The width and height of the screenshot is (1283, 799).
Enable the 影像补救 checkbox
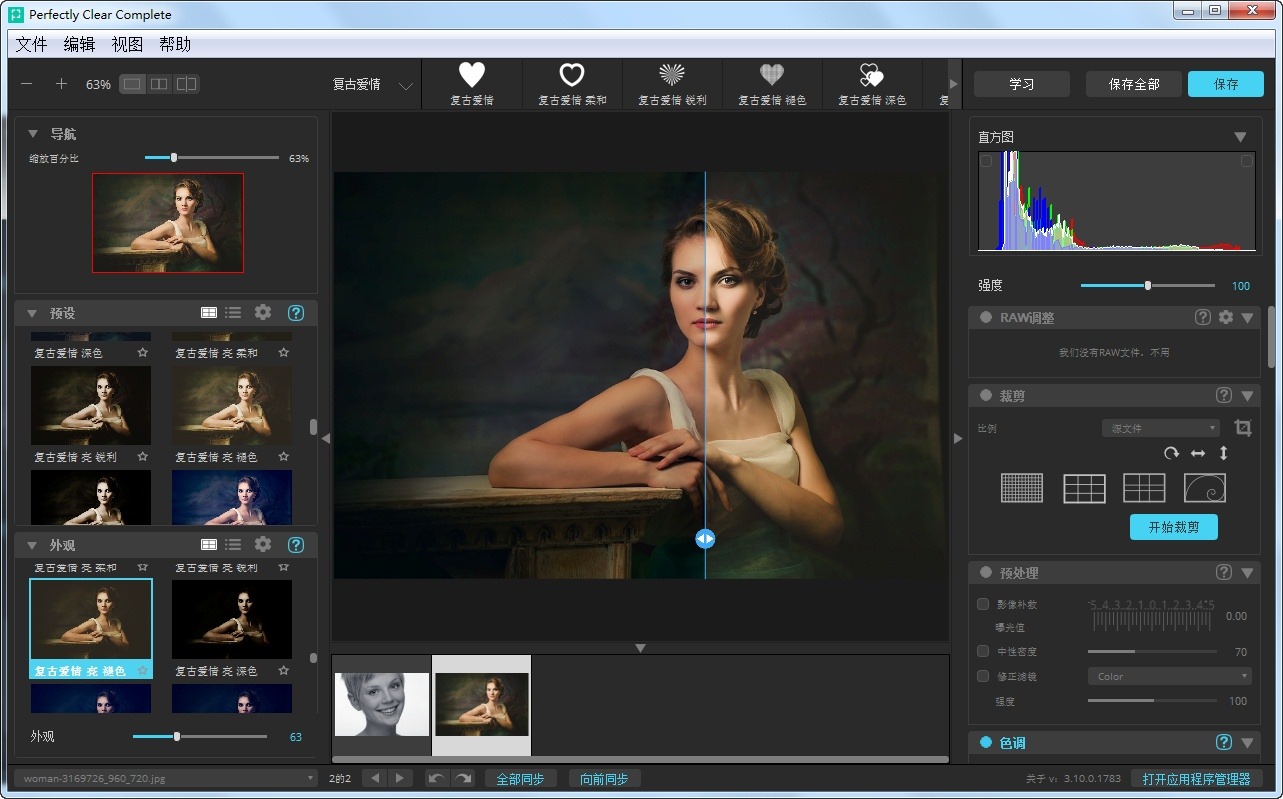click(983, 604)
